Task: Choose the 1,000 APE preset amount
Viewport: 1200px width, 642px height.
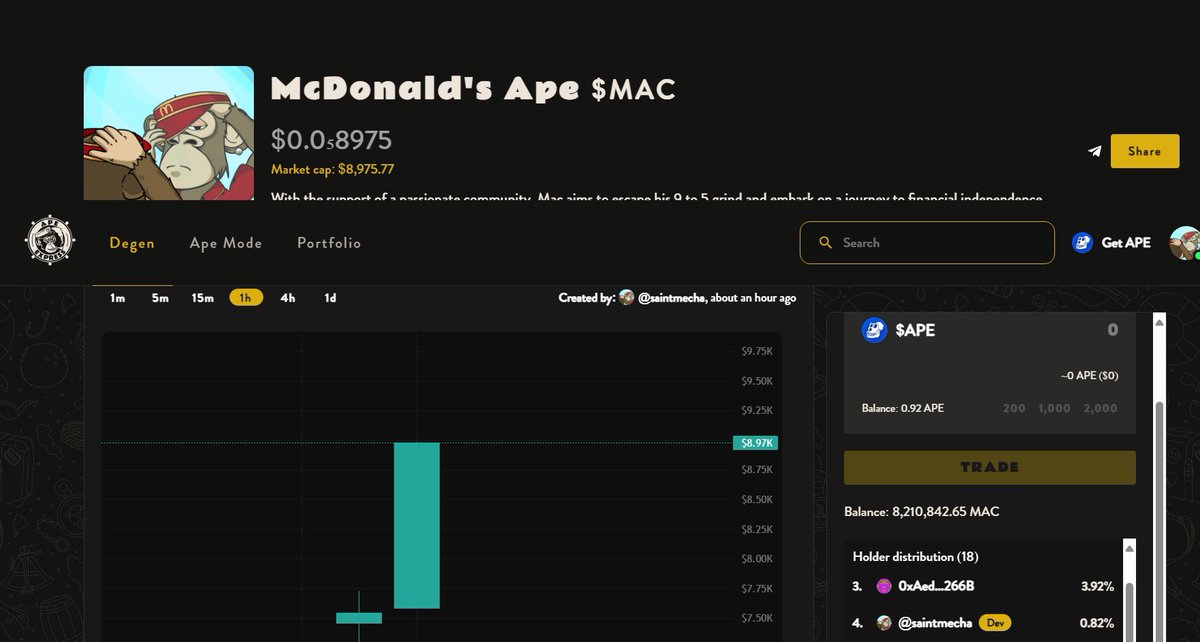Action: (1054, 408)
